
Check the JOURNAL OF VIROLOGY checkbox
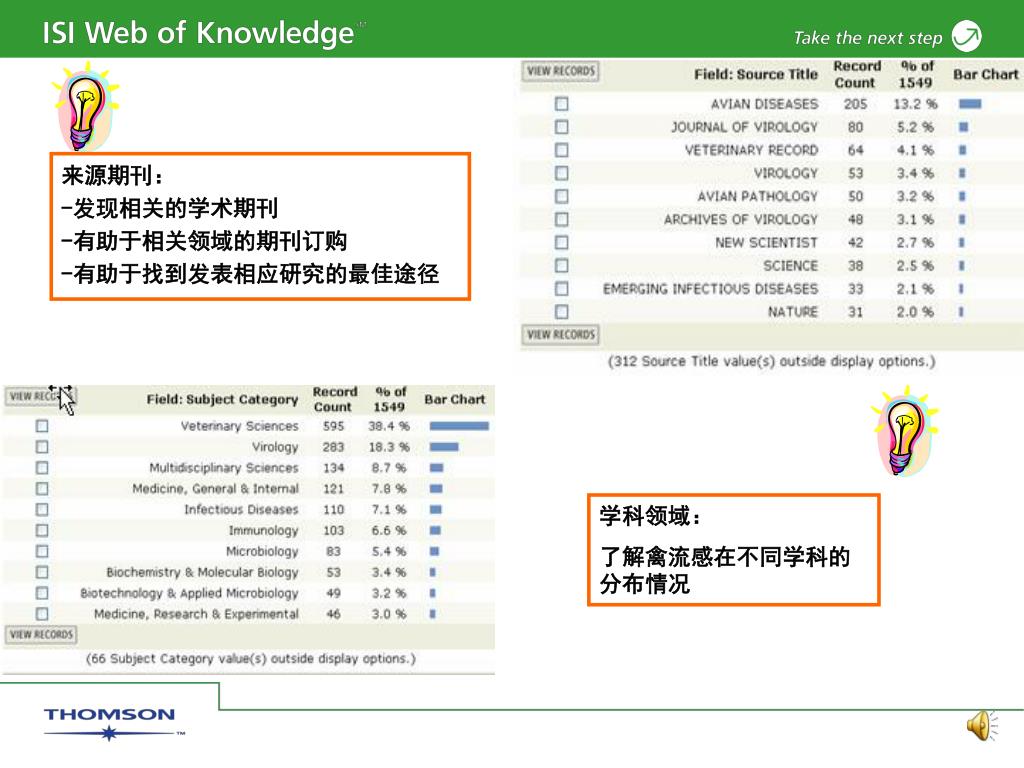point(562,127)
